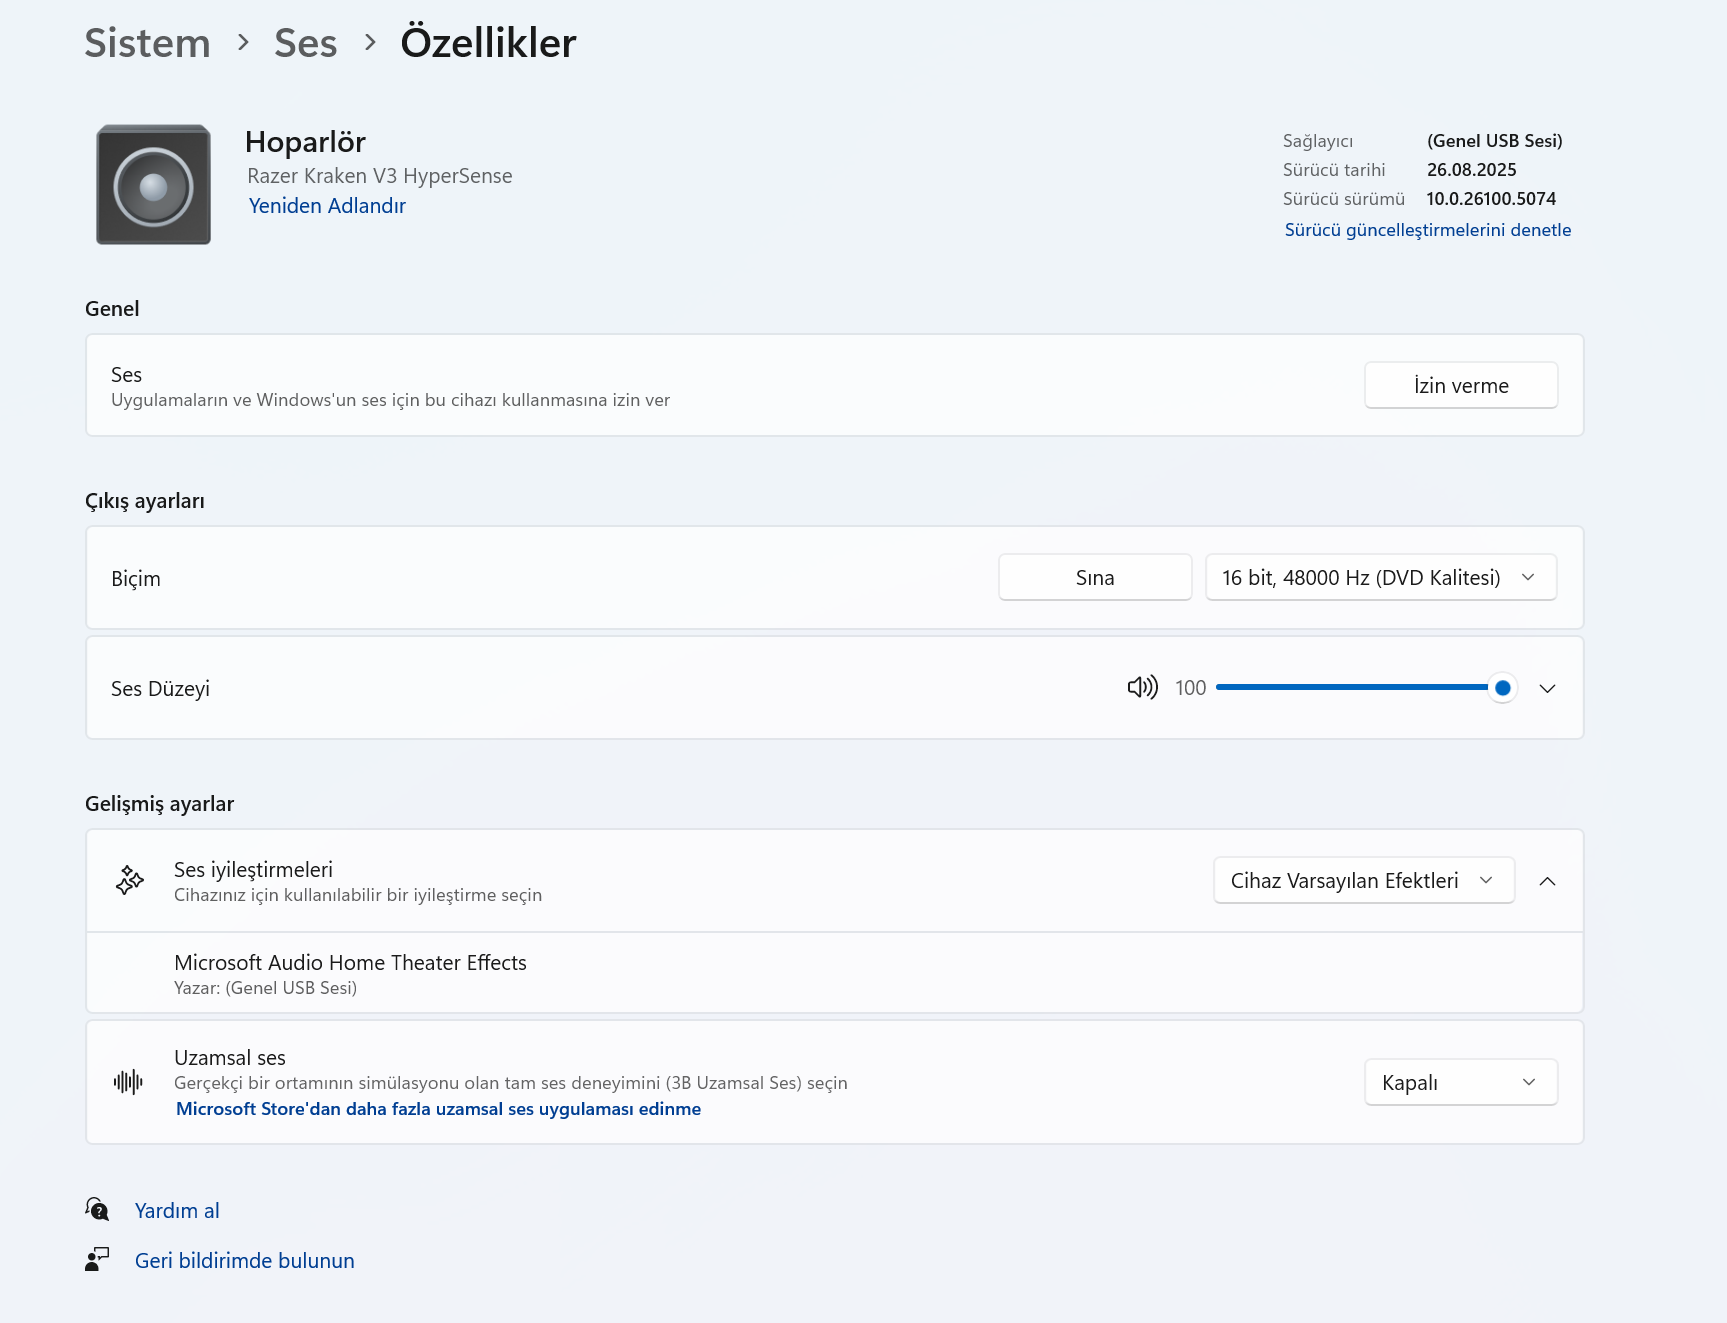Viewport: 1727px width, 1323px height.
Task: Click the Hoparlör speaker device icon
Action: pyautogui.click(x=153, y=184)
